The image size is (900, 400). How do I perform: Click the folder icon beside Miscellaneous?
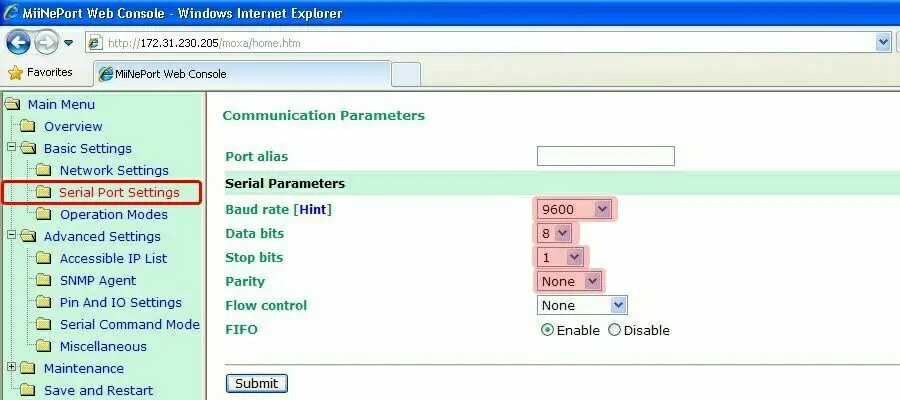43,346
